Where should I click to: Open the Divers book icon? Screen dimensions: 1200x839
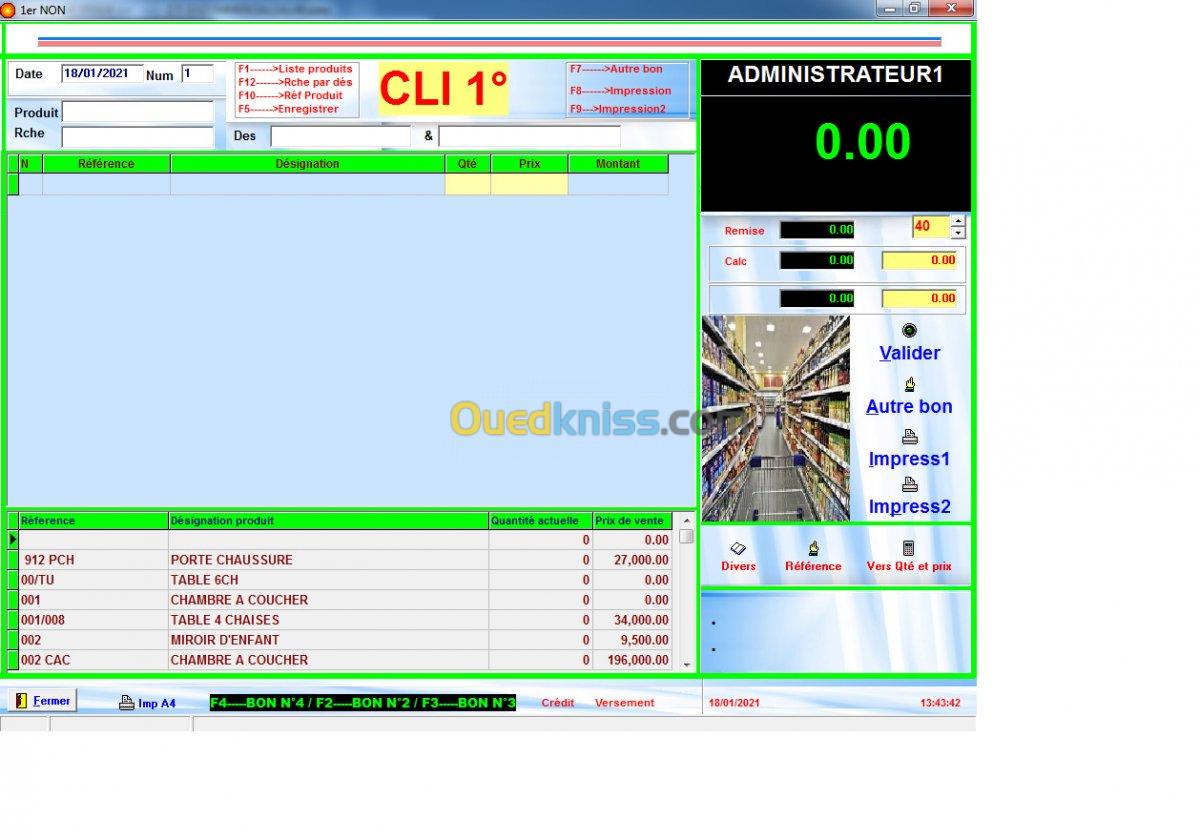click(738, 549)
